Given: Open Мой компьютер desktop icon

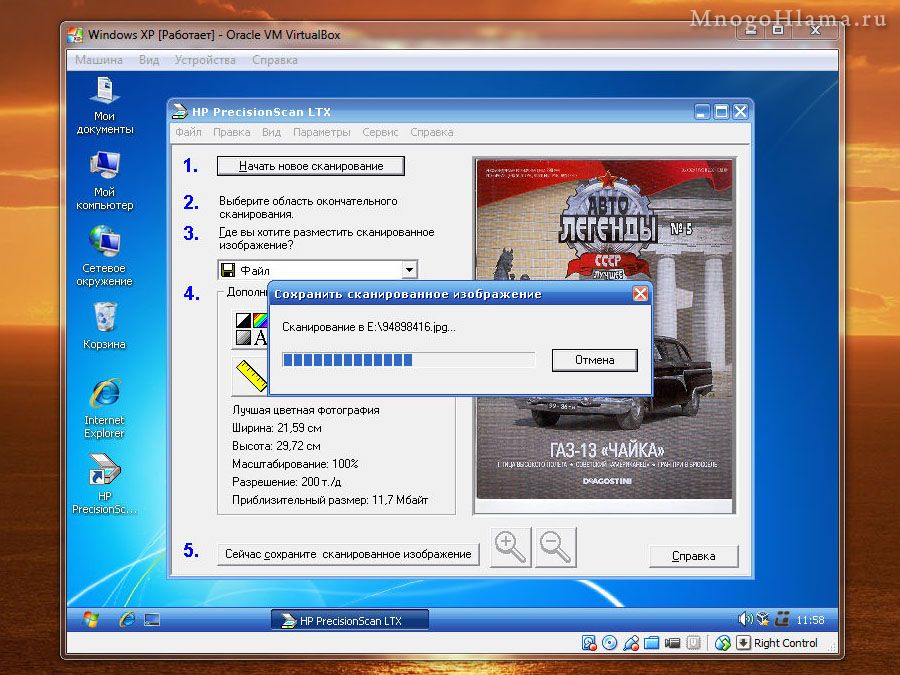Looking at the screenshot, I should pos(104,181).
